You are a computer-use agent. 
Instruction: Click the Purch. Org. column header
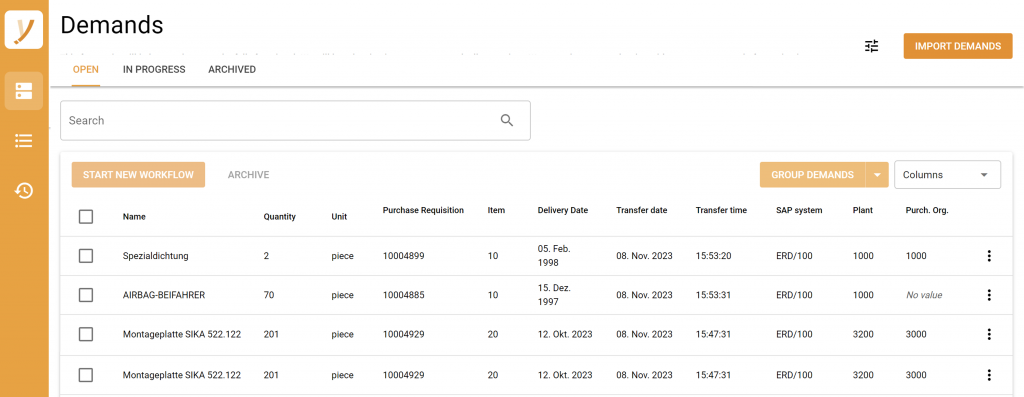927,210
